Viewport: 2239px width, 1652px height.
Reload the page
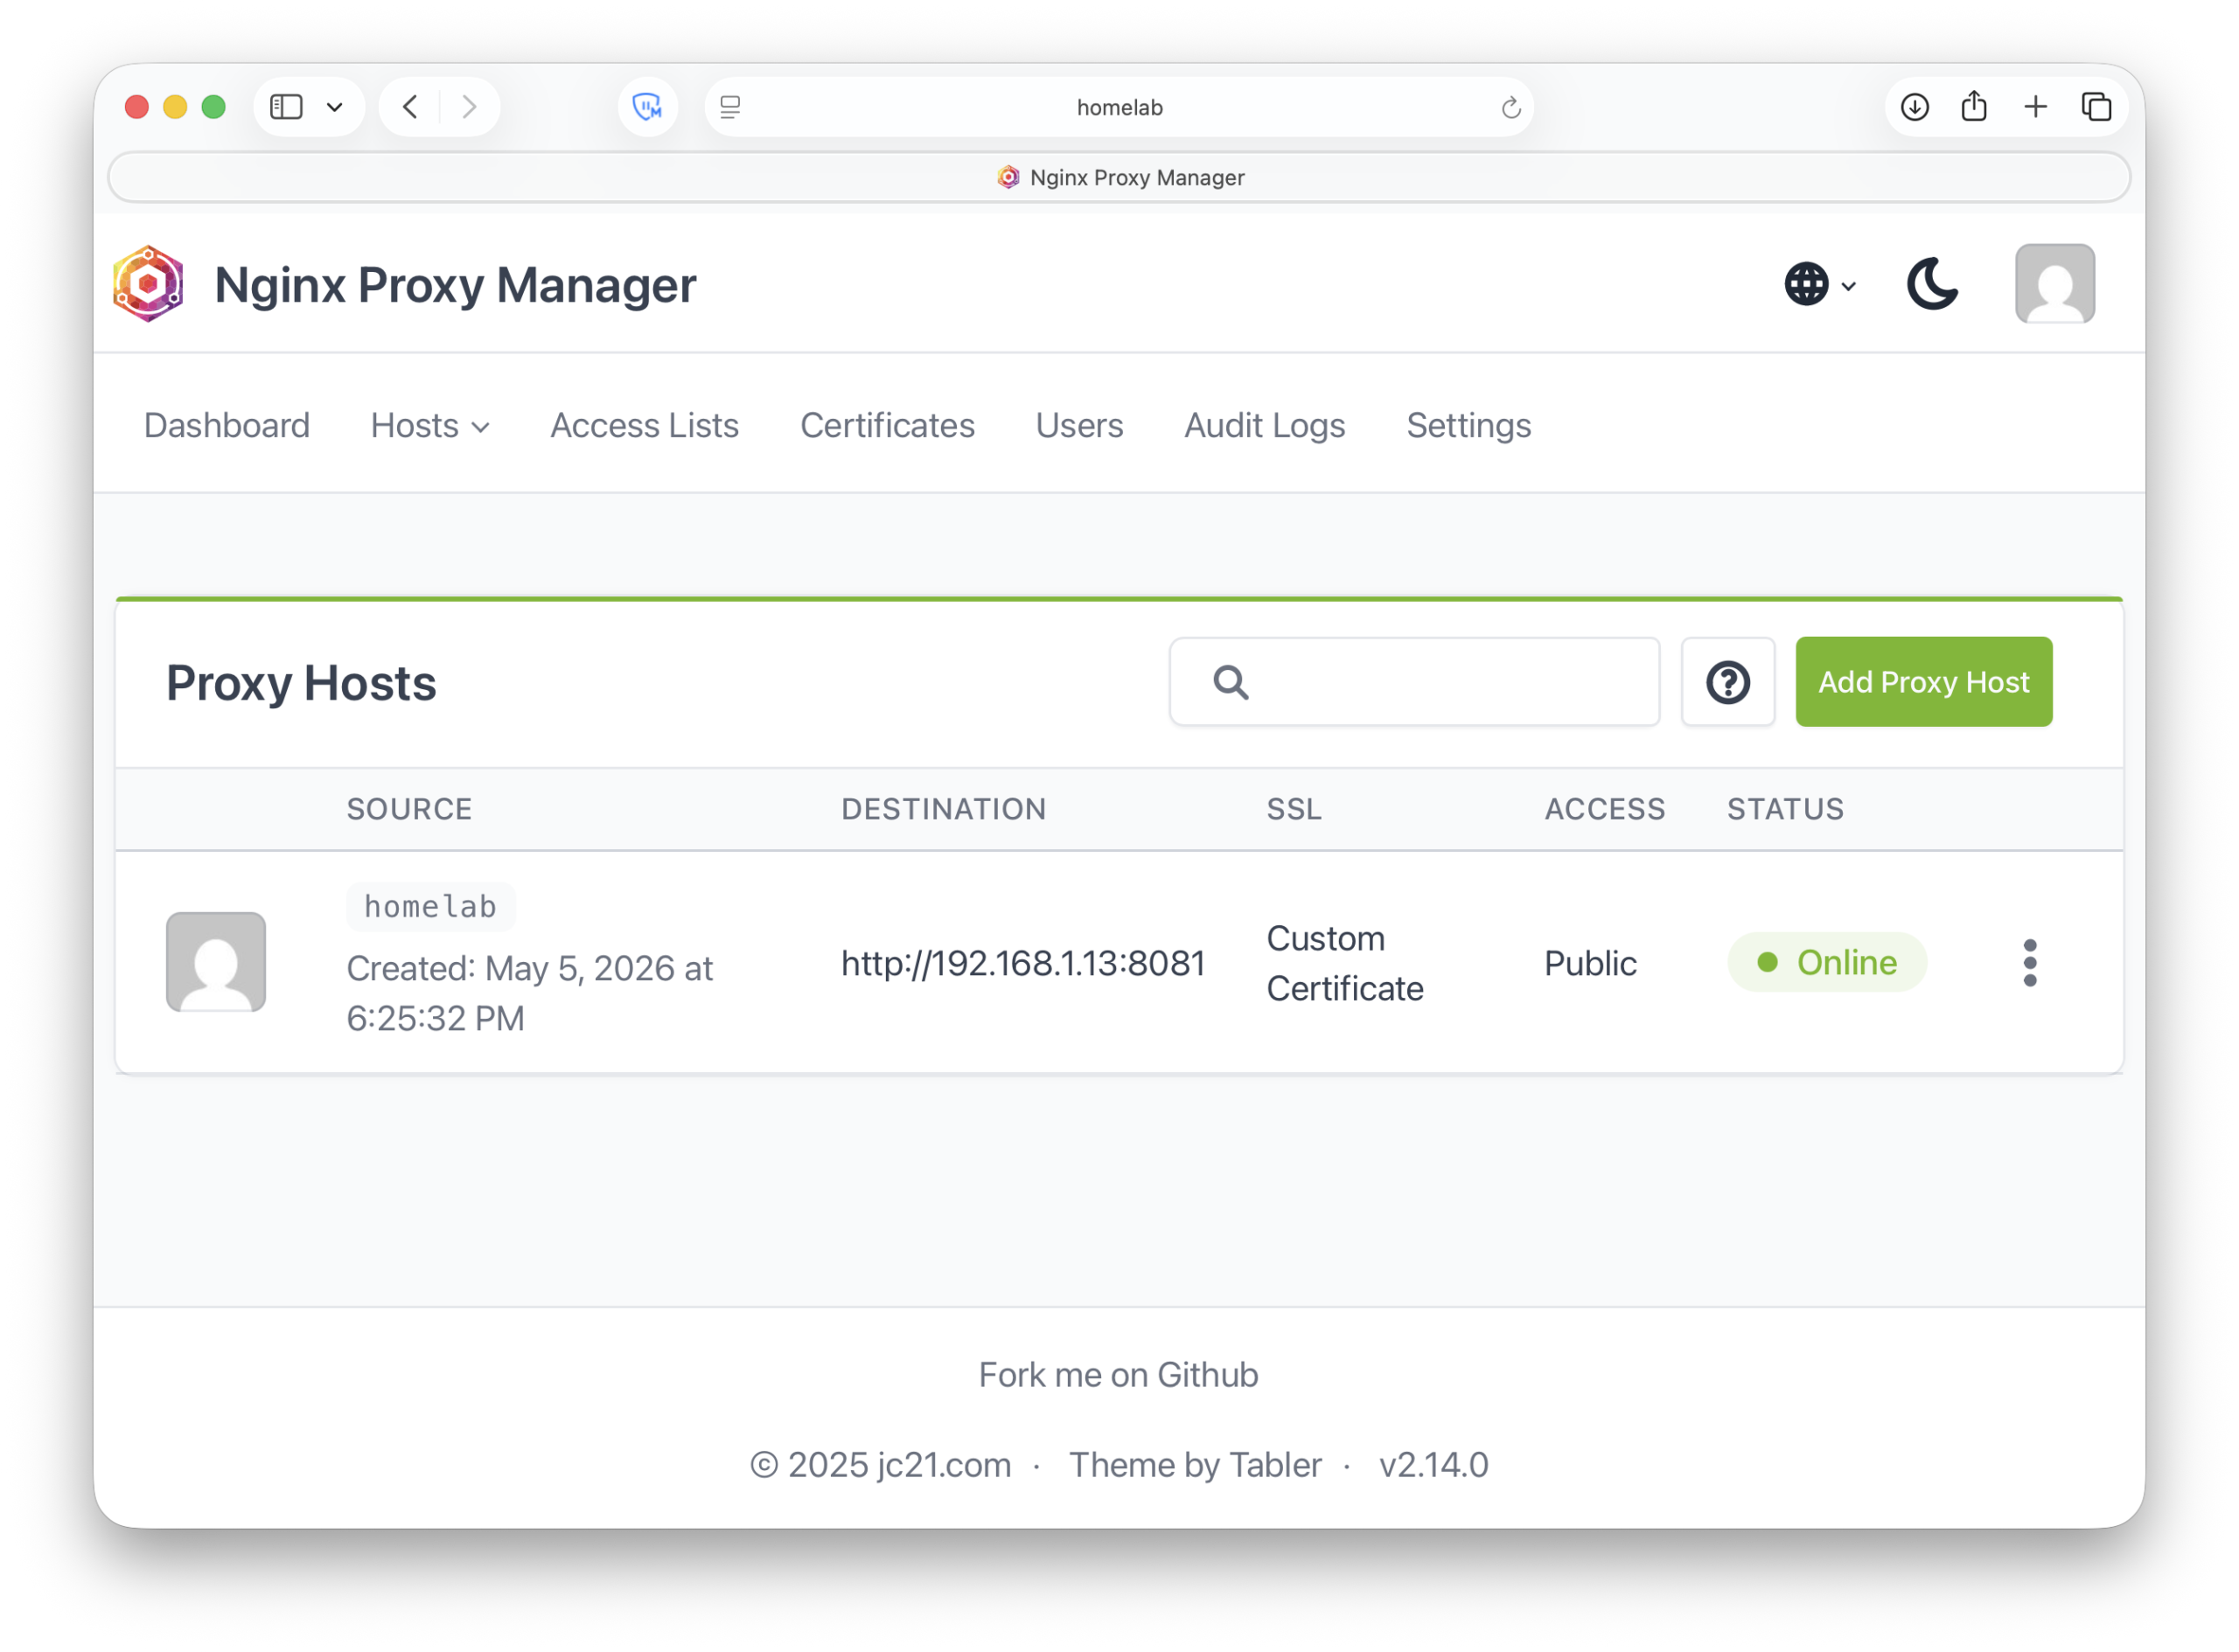coord(1511,107)
